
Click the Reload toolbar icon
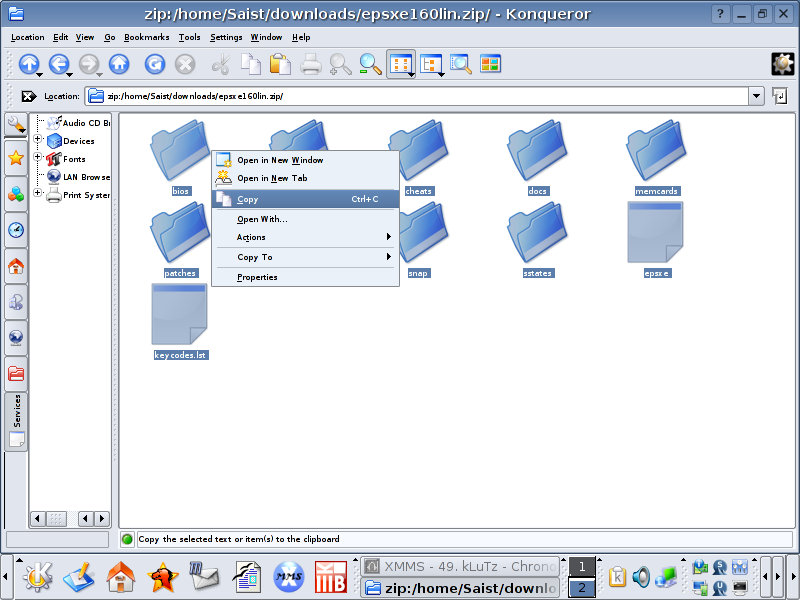point(154,64)
